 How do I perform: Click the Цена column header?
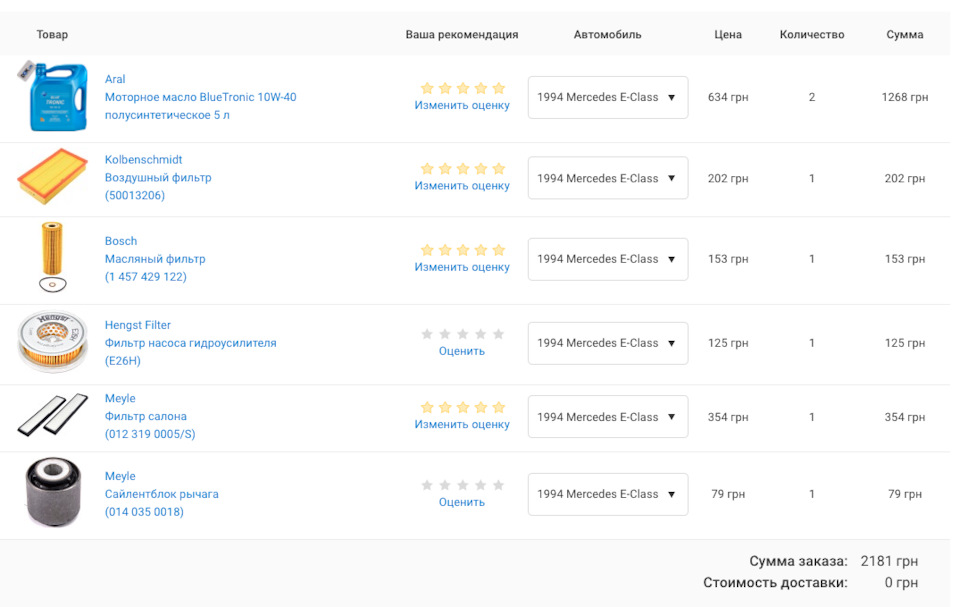click(728, 34)
